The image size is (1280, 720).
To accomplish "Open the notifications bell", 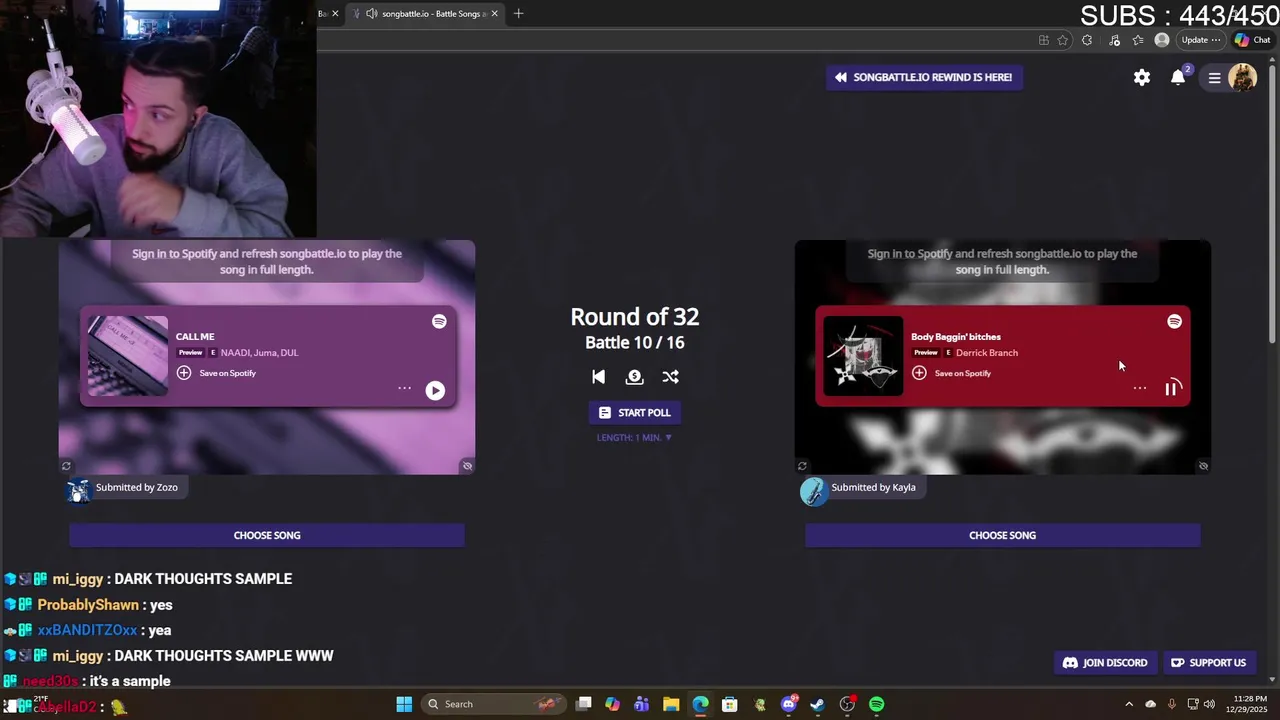I will [1178, 77].
